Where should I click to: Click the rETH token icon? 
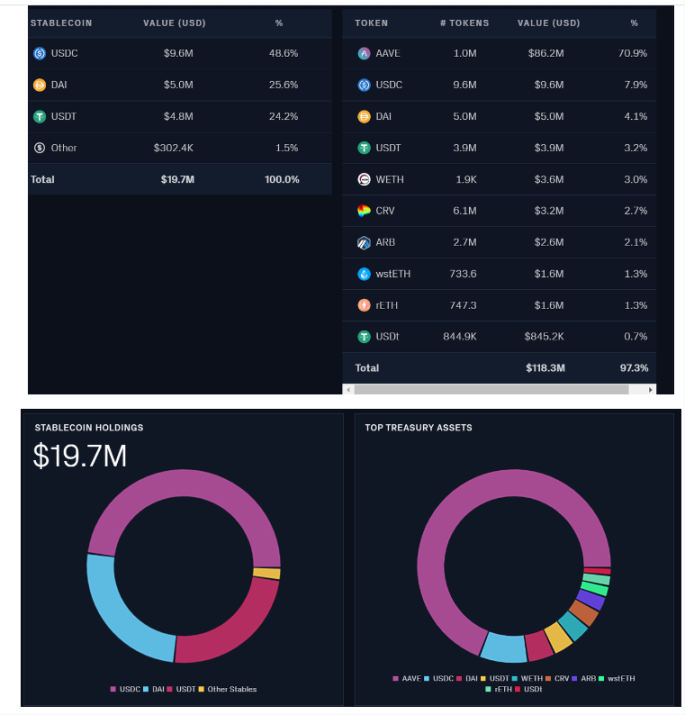tap(364, 305)
